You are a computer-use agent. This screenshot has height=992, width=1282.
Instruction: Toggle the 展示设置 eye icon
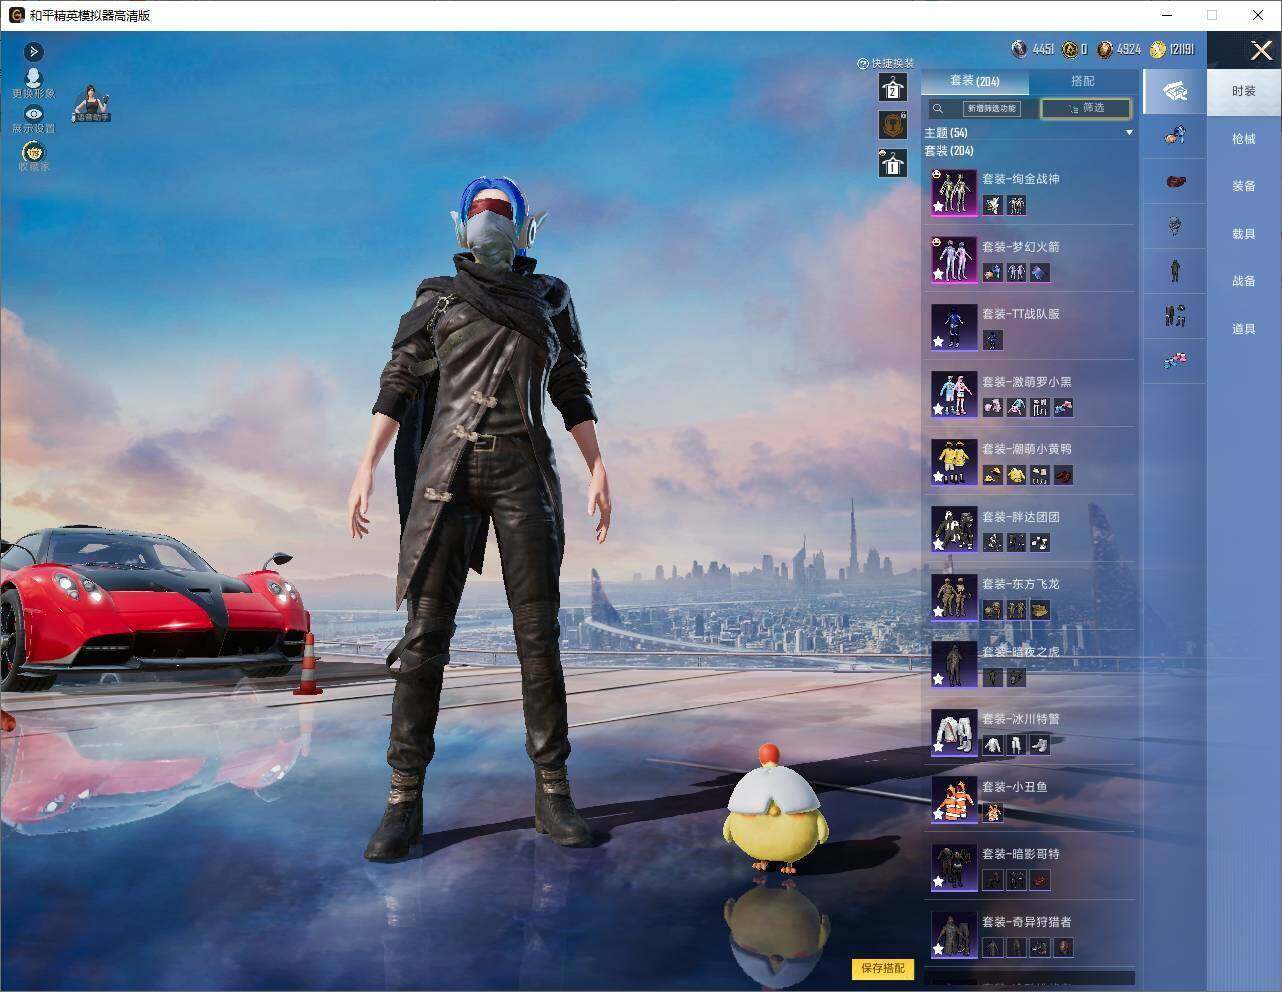[33, 114]
